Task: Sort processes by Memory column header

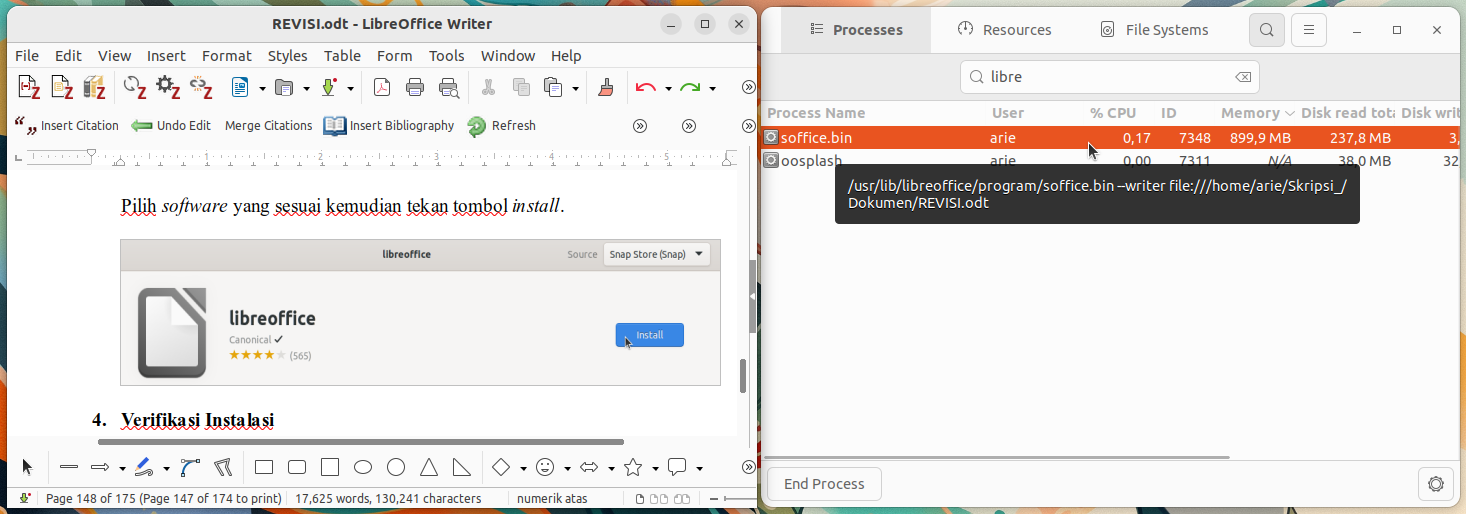Action: pos(1257,113)
